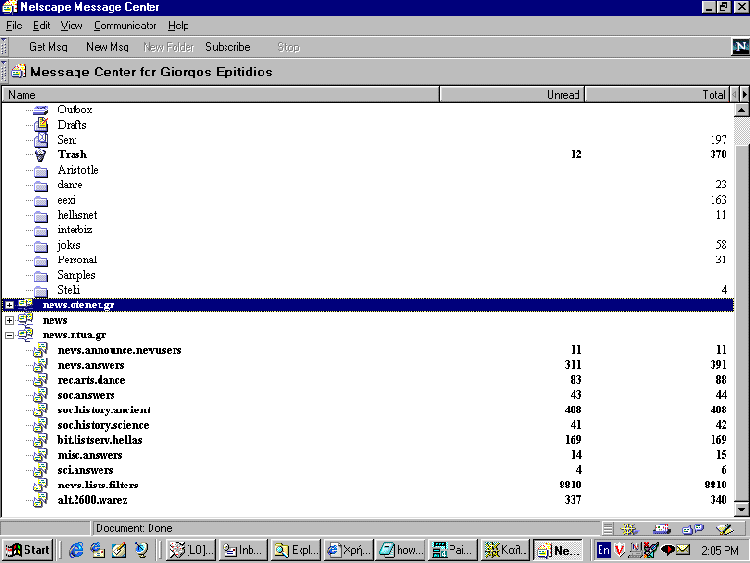Click the Subscribe toolbar button
This screenshot has width=750, height=563.
(228, 47)
